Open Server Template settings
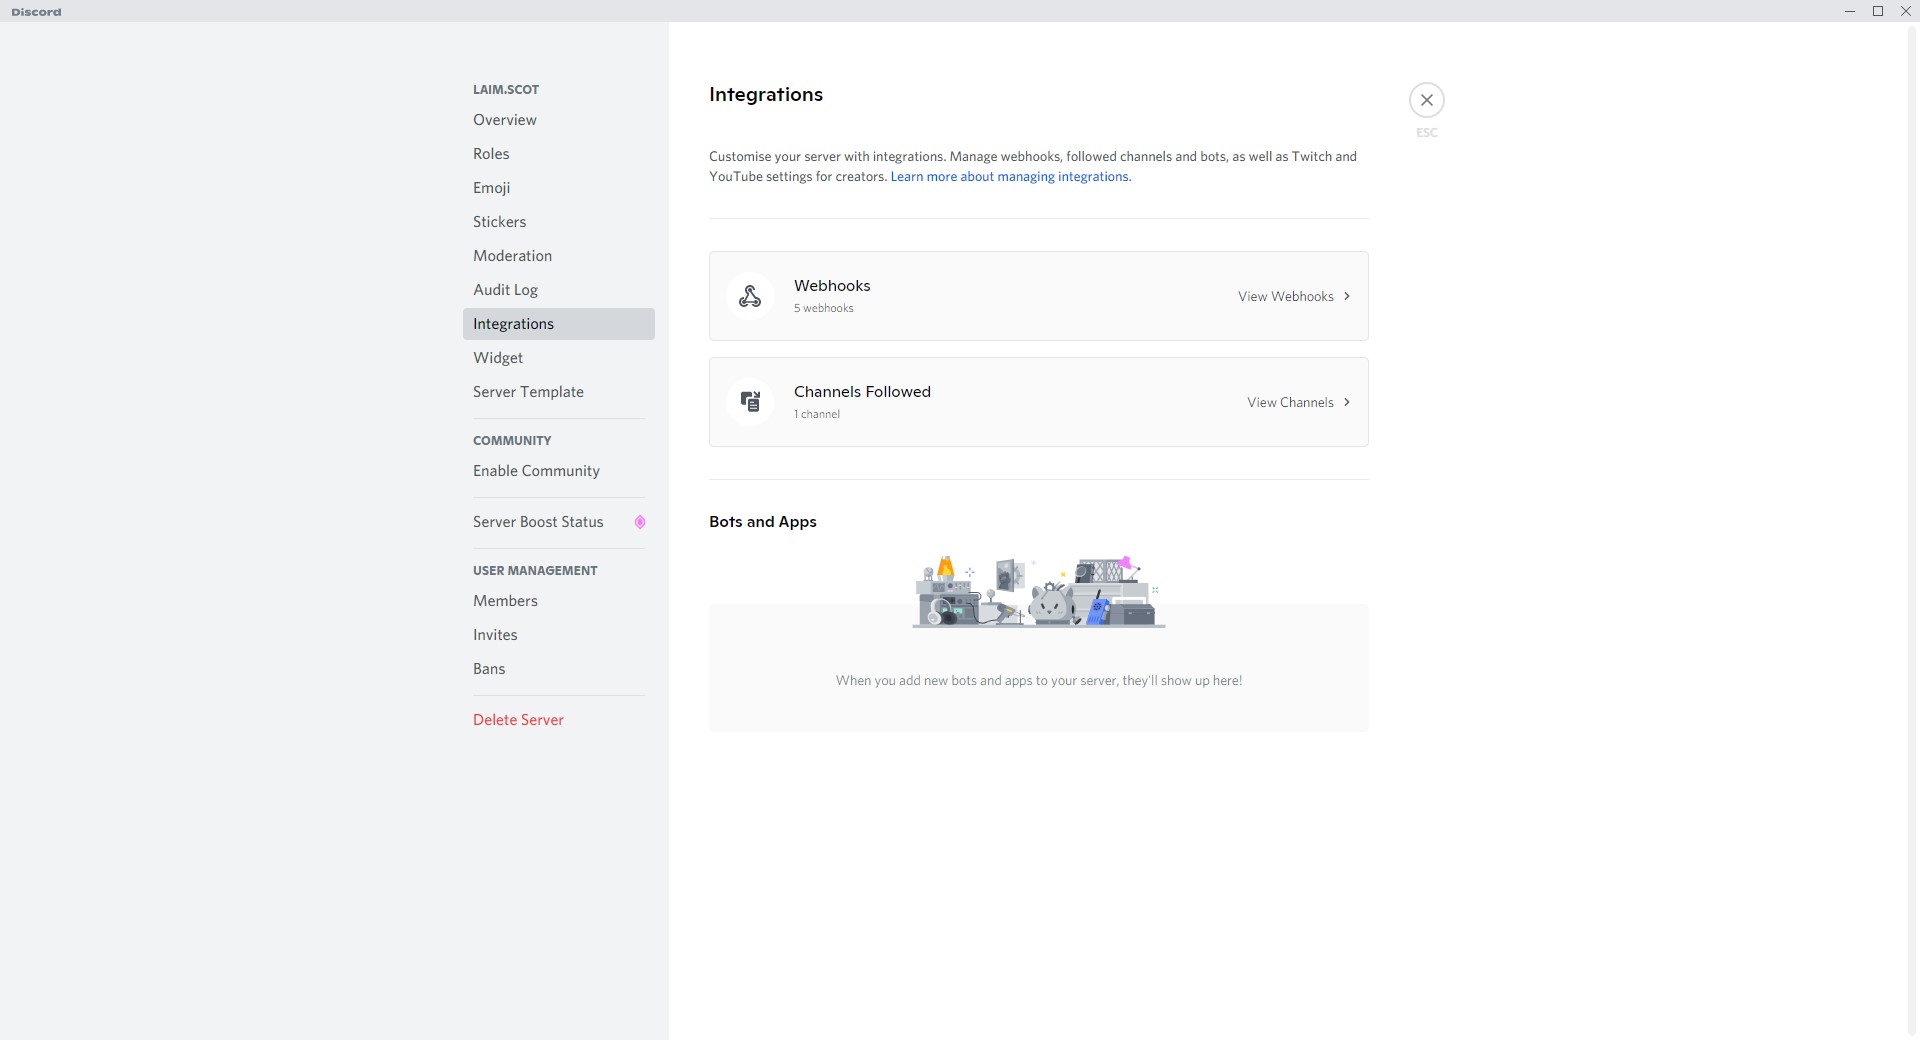Viewport: 1920px width, 1040px height. tap(528, 392)
